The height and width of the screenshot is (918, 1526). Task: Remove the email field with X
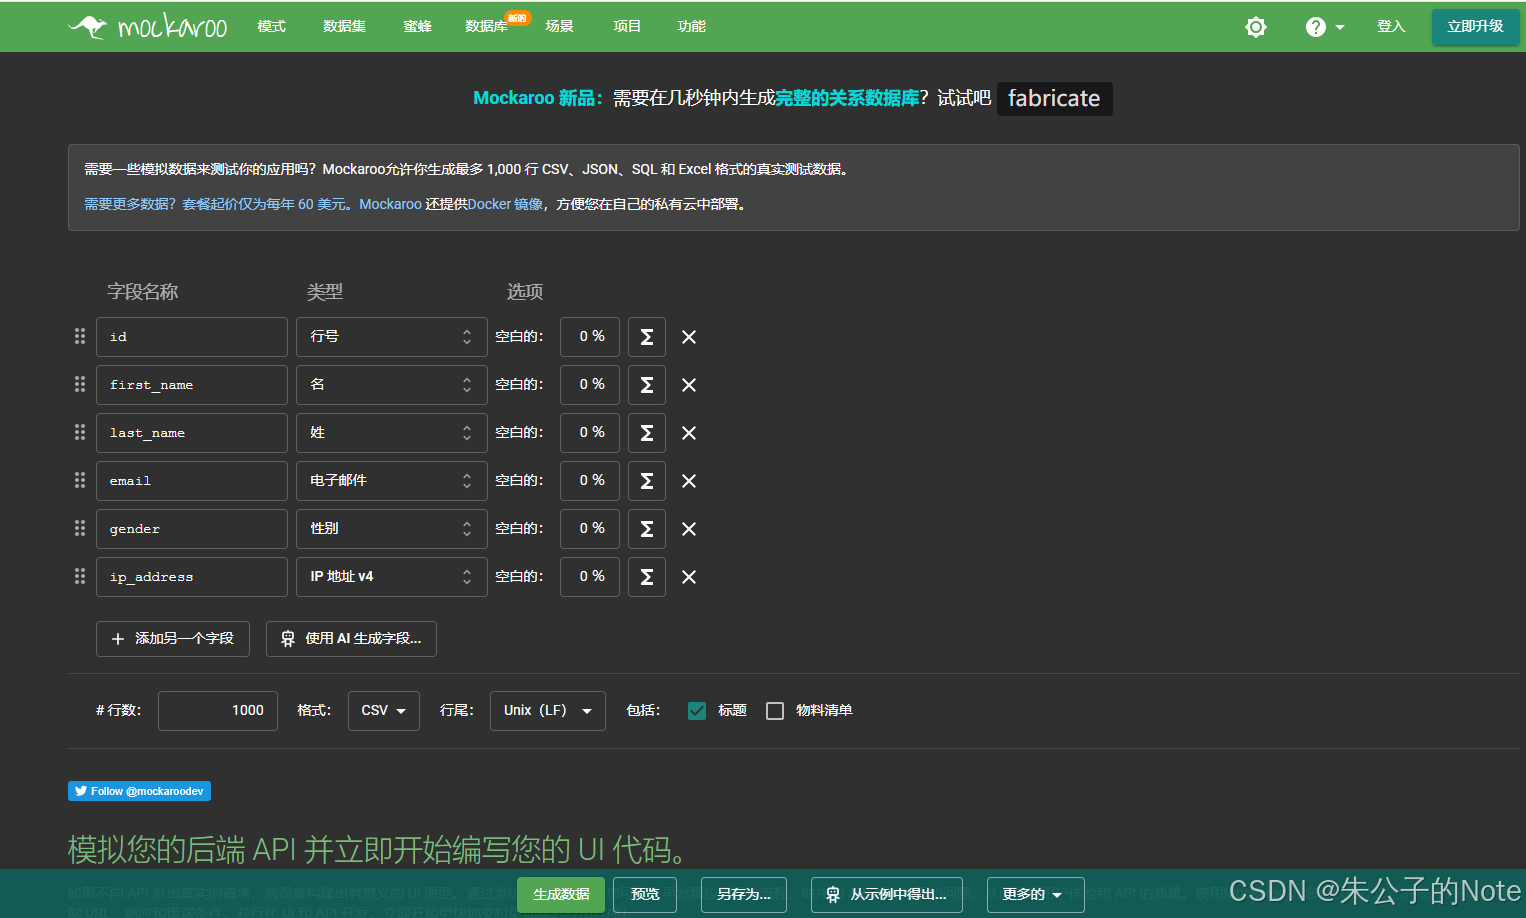(x=689, y=481)
